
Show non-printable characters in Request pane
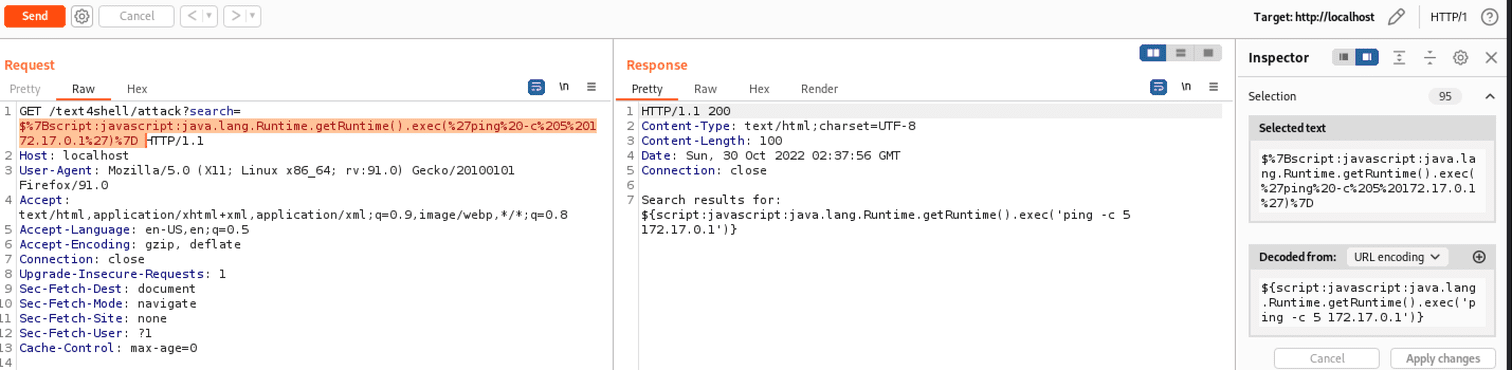(564, 88)
